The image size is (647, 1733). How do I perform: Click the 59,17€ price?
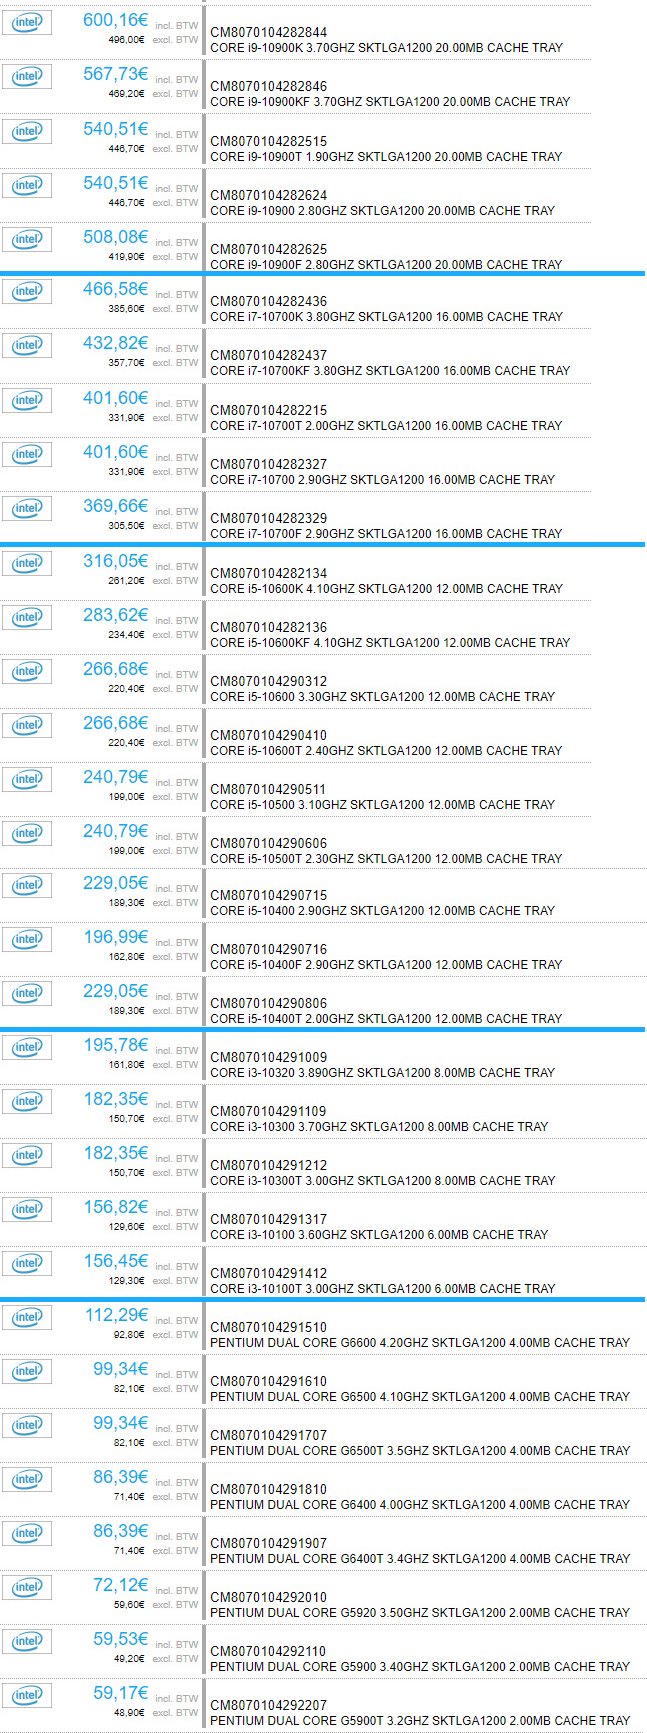pos(120,1693)
